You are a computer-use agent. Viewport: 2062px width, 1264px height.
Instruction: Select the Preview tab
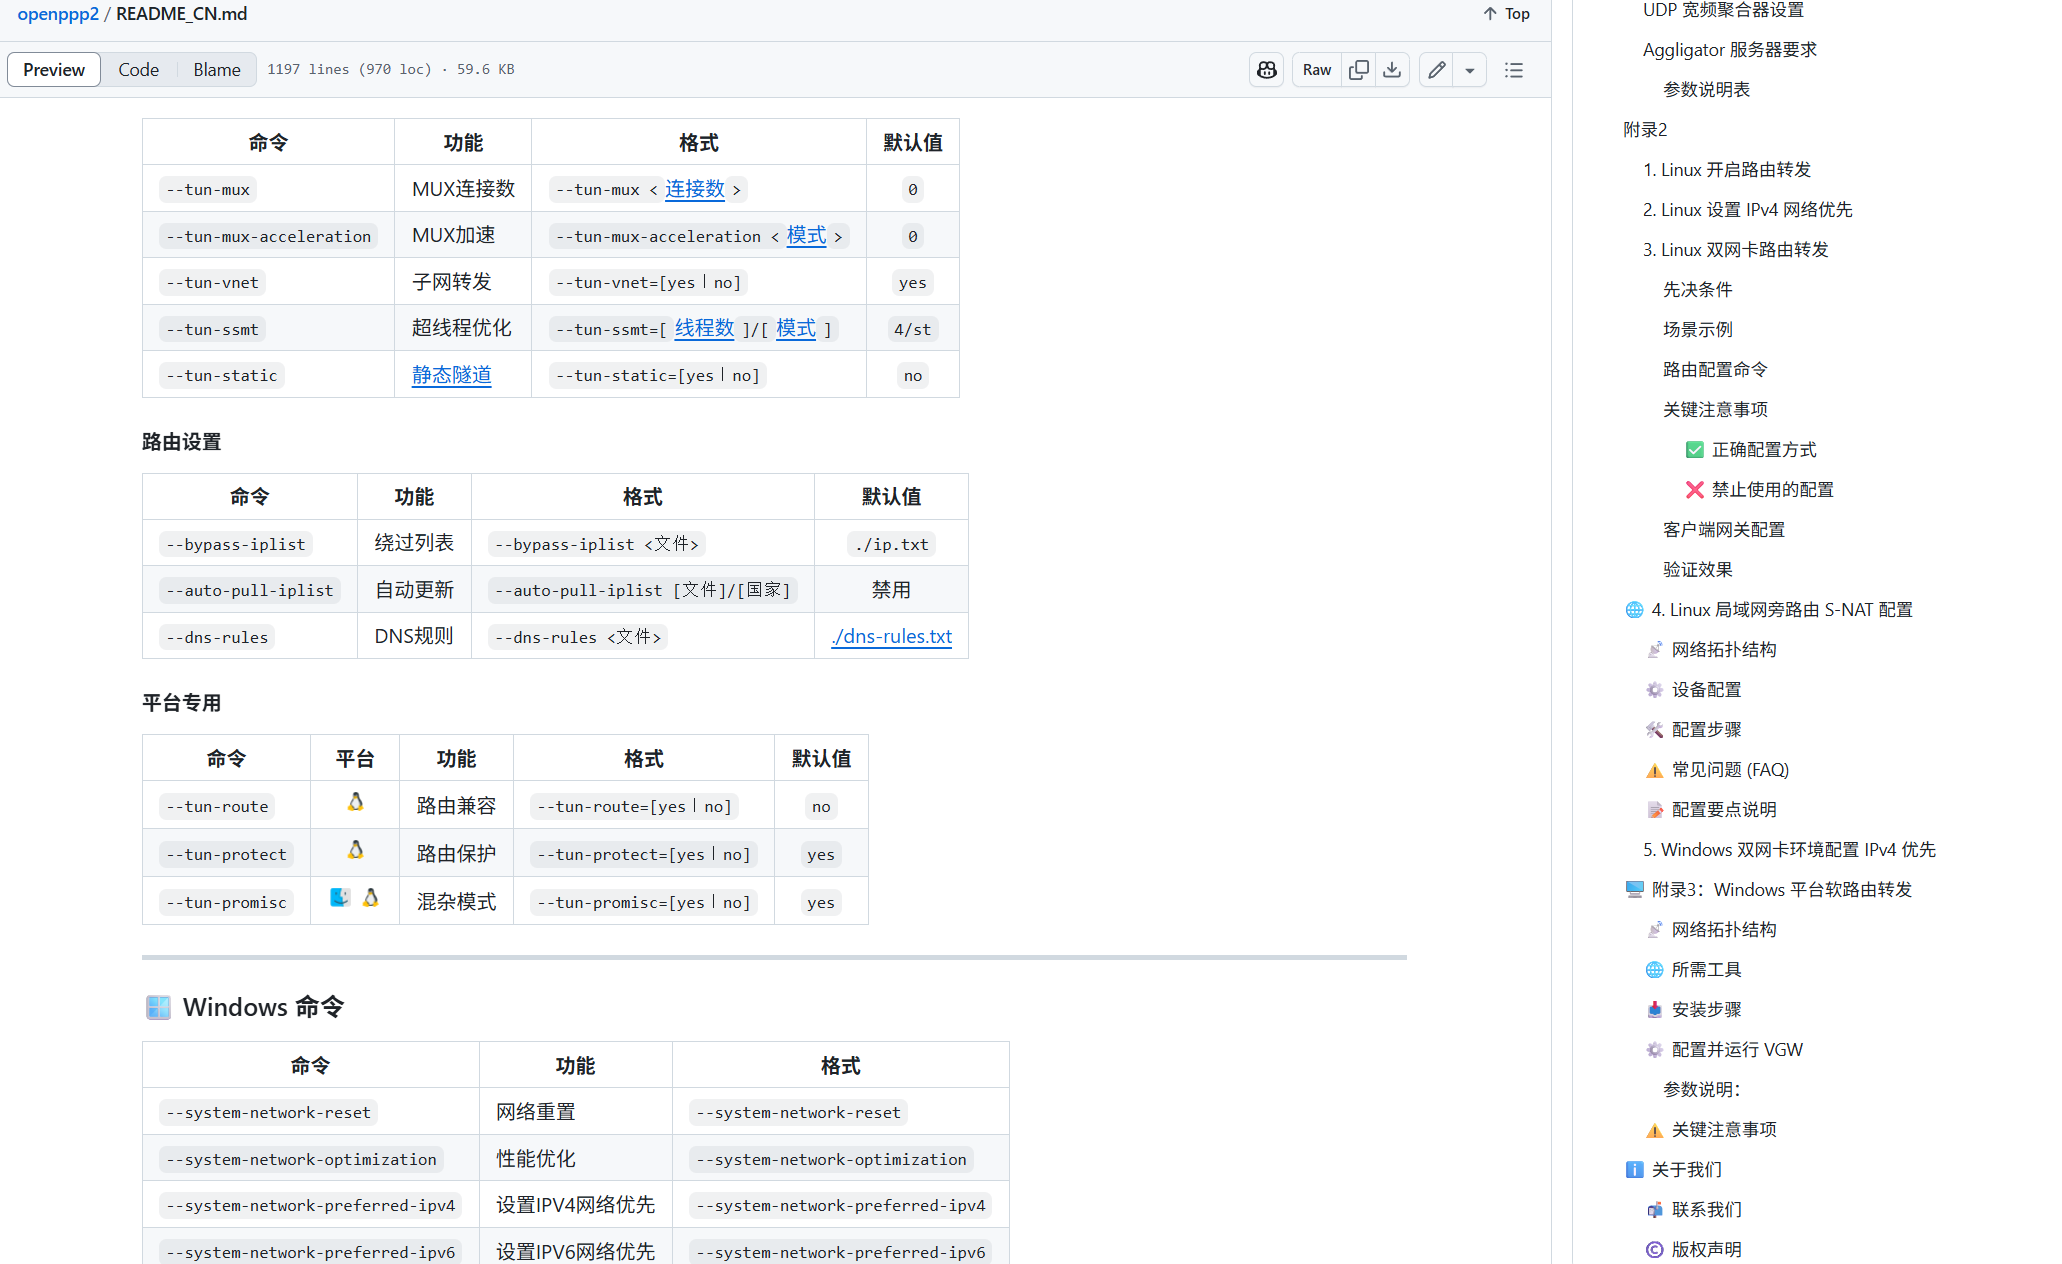[53, 69]
